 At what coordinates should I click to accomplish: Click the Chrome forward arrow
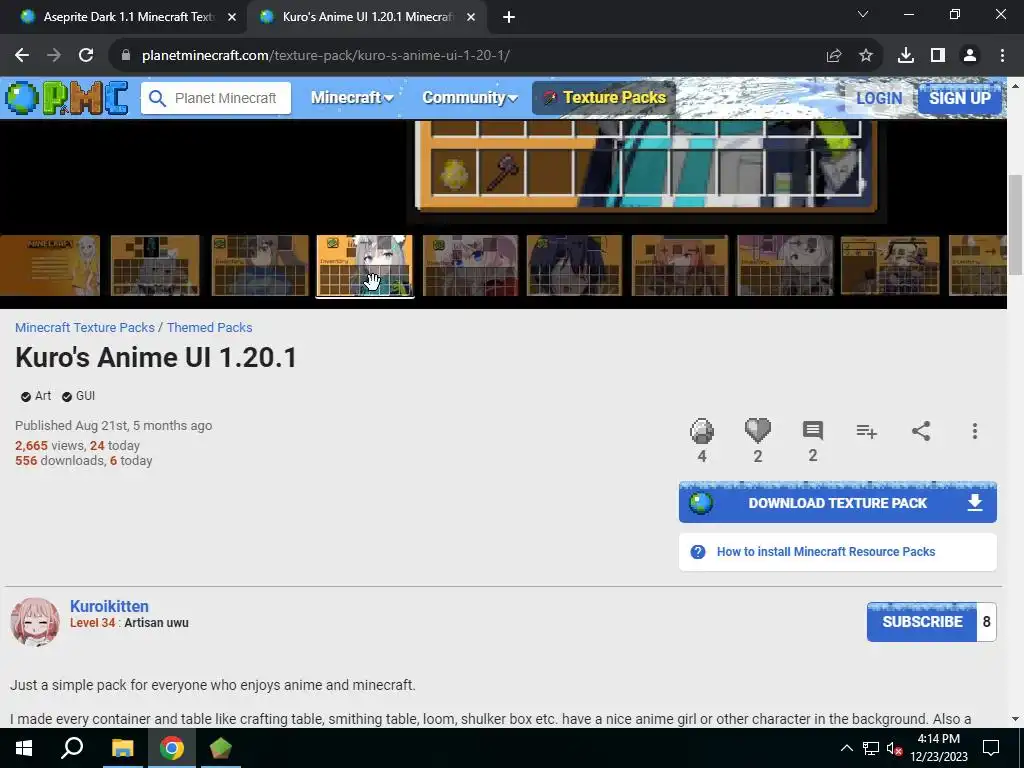coord(54,56)
